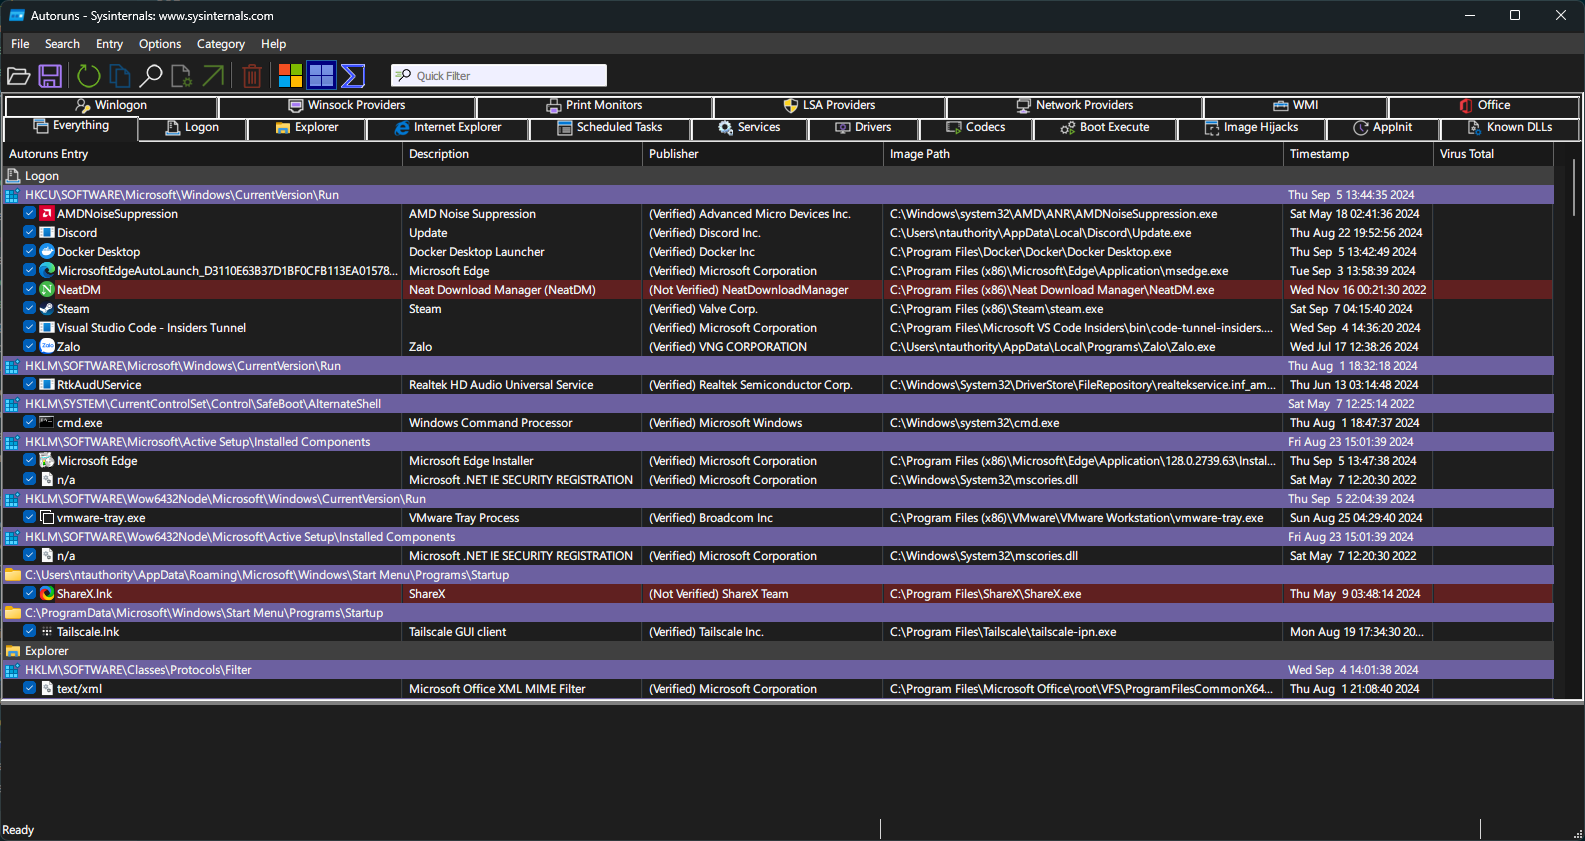The height and width of the screenshot is (841, 1585).
Task: Click the Docker Desktop whale icon
Action: [47, 252]
